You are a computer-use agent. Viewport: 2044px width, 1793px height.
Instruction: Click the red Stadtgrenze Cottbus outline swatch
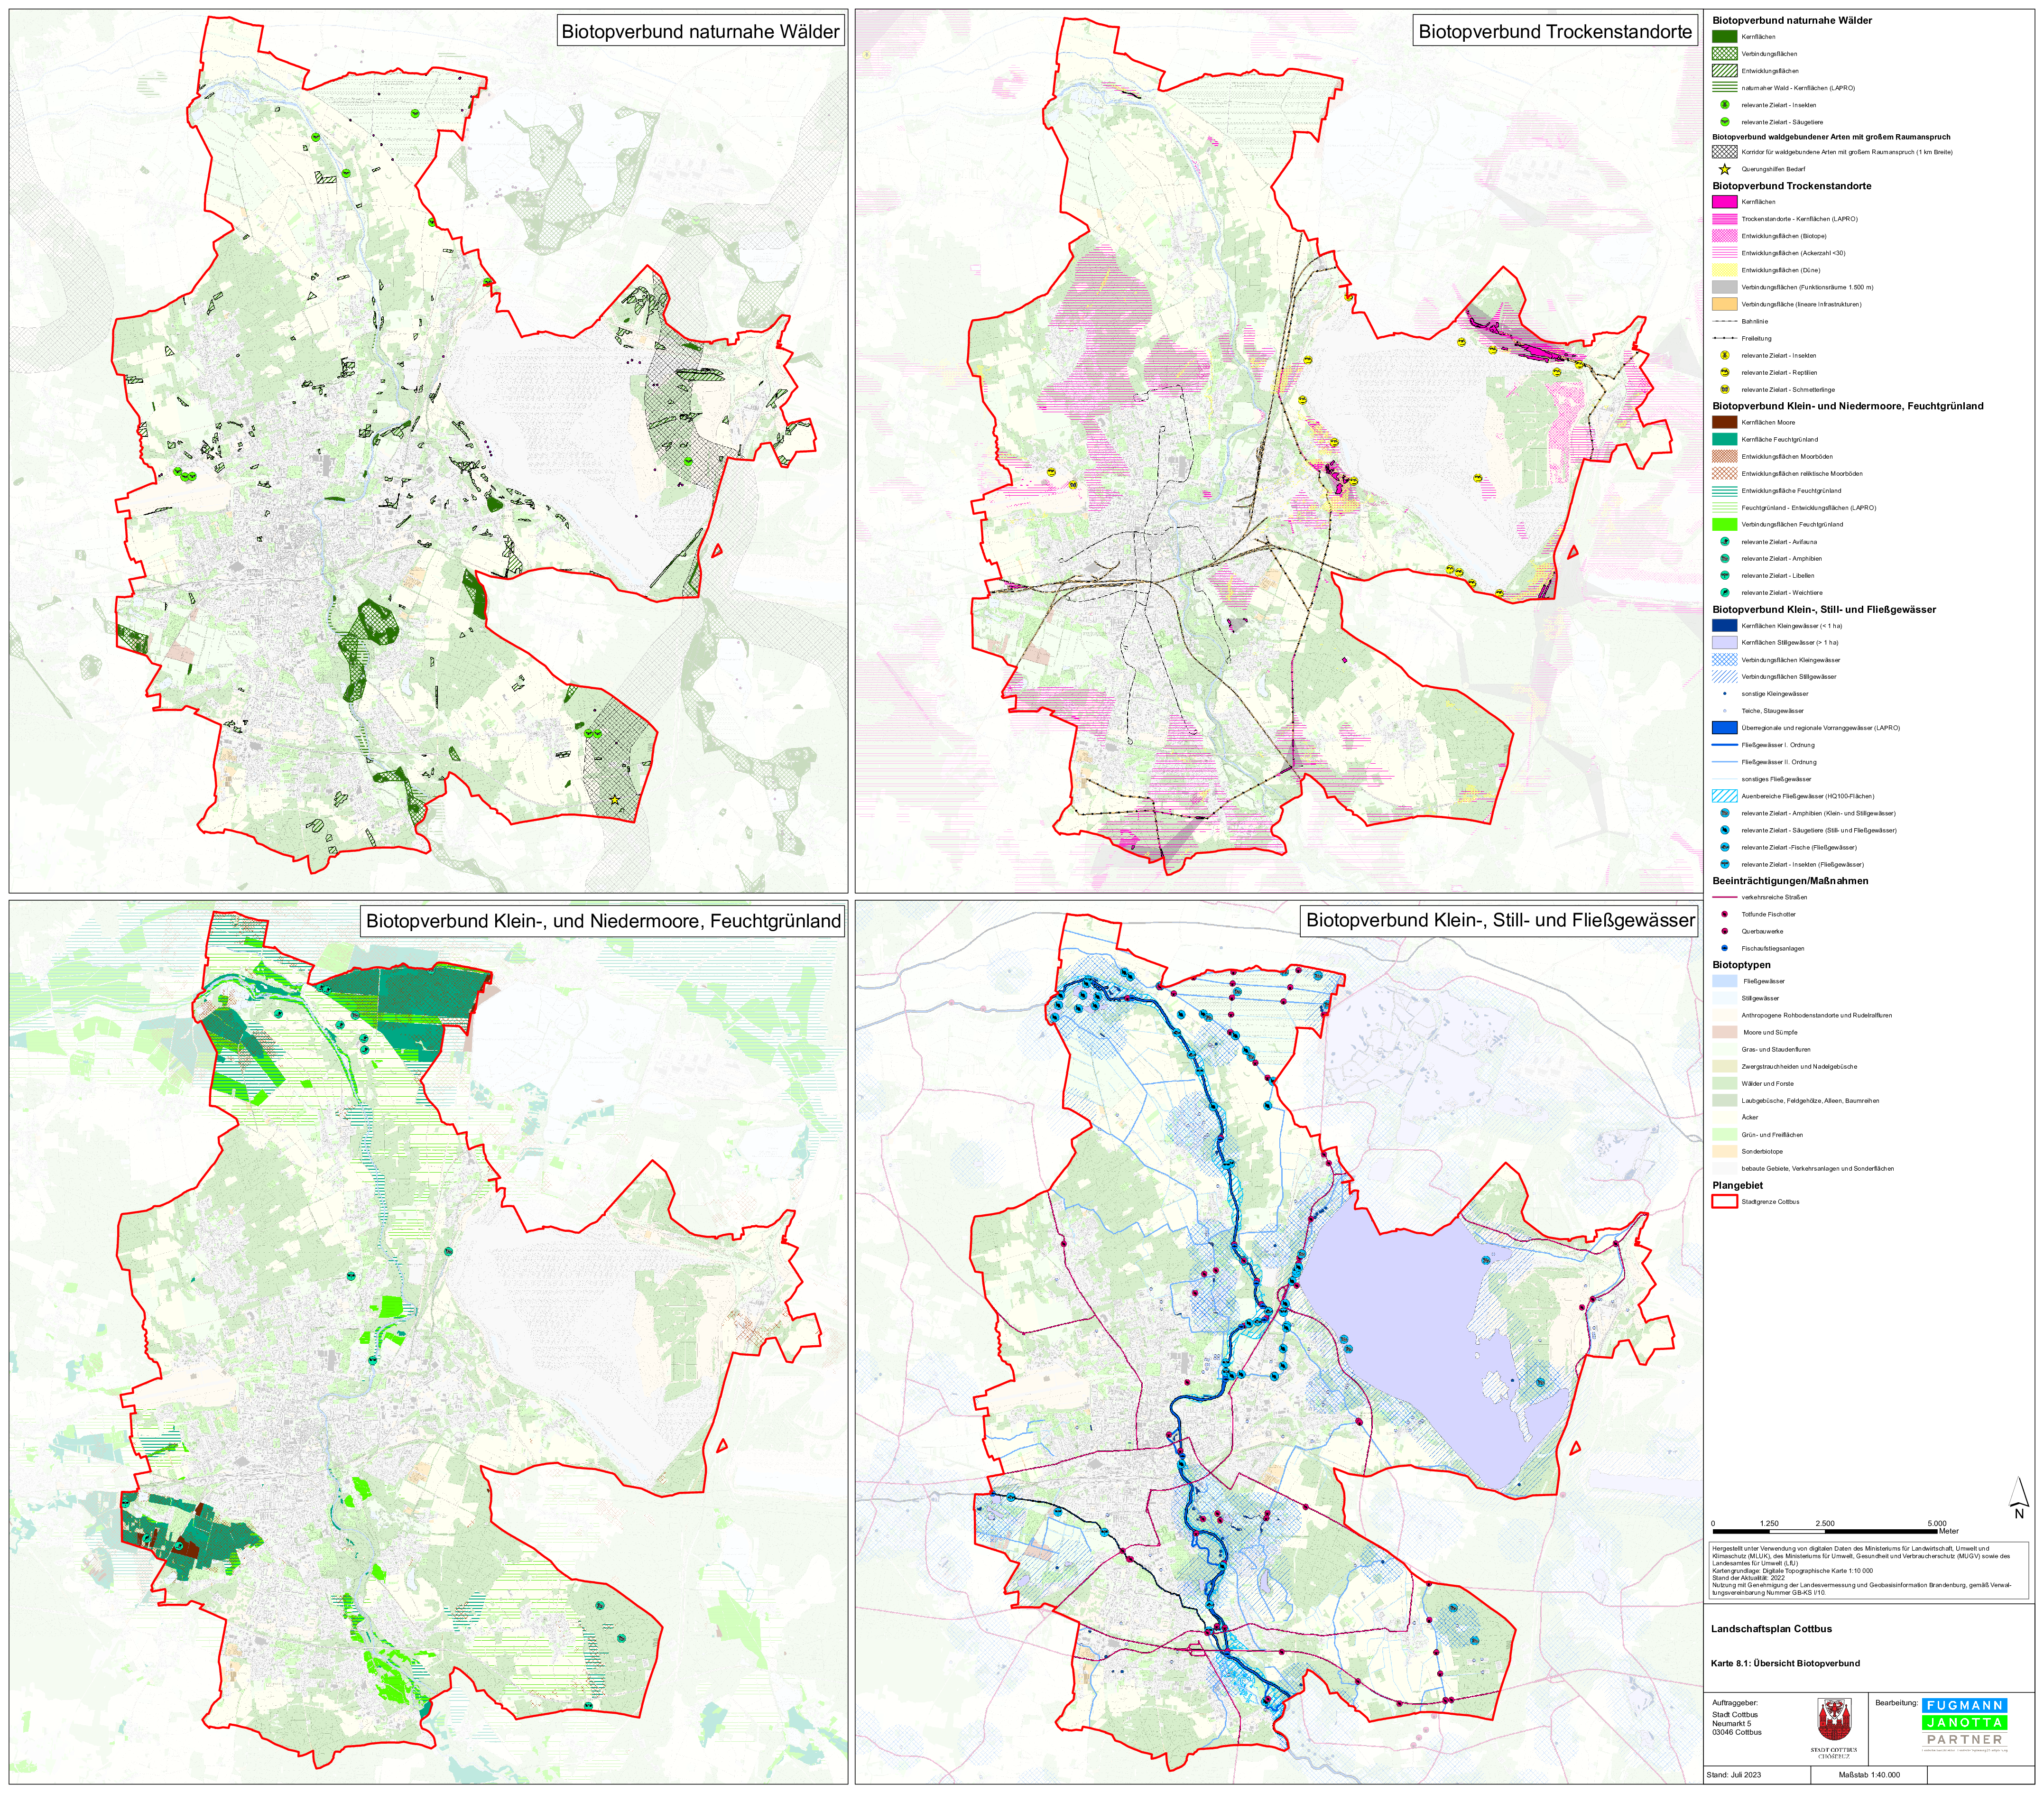(x=1725, y=1202)
